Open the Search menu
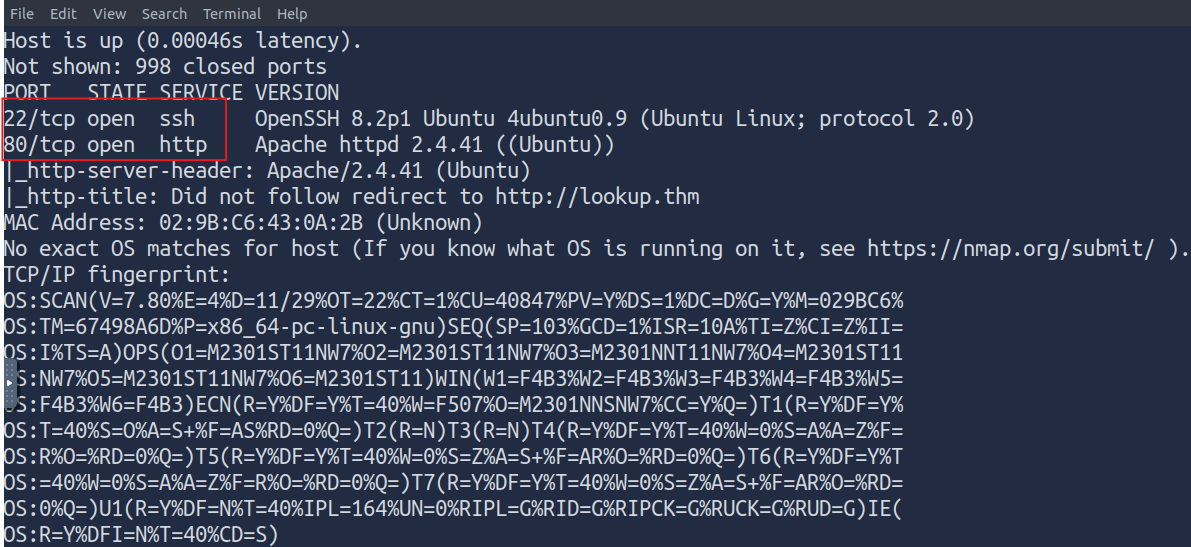The image size is (1191, 547). pos(164,14)
